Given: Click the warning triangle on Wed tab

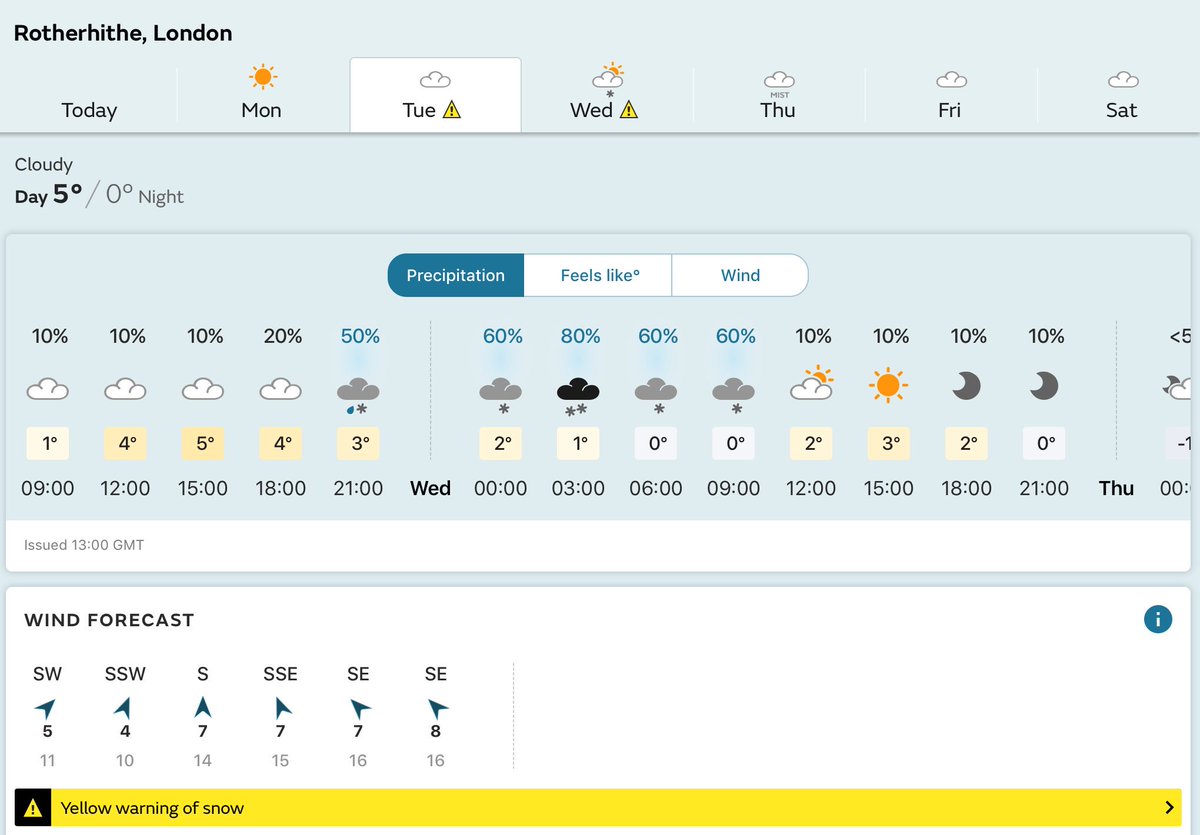Looking at the screenshot, I should [628, 110].
